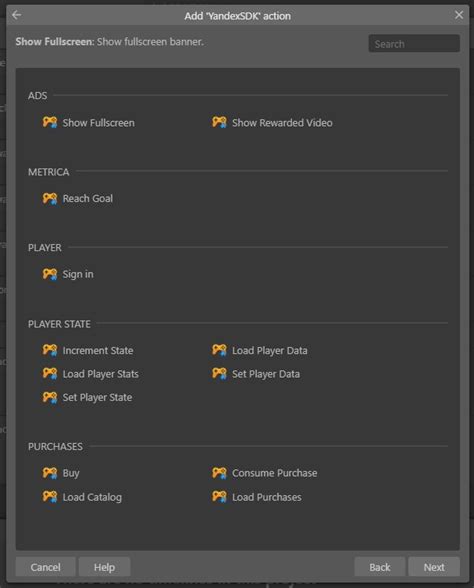Pick the Reach Goal action icon
The image size is (474, 588).
(x=50, y=198)
